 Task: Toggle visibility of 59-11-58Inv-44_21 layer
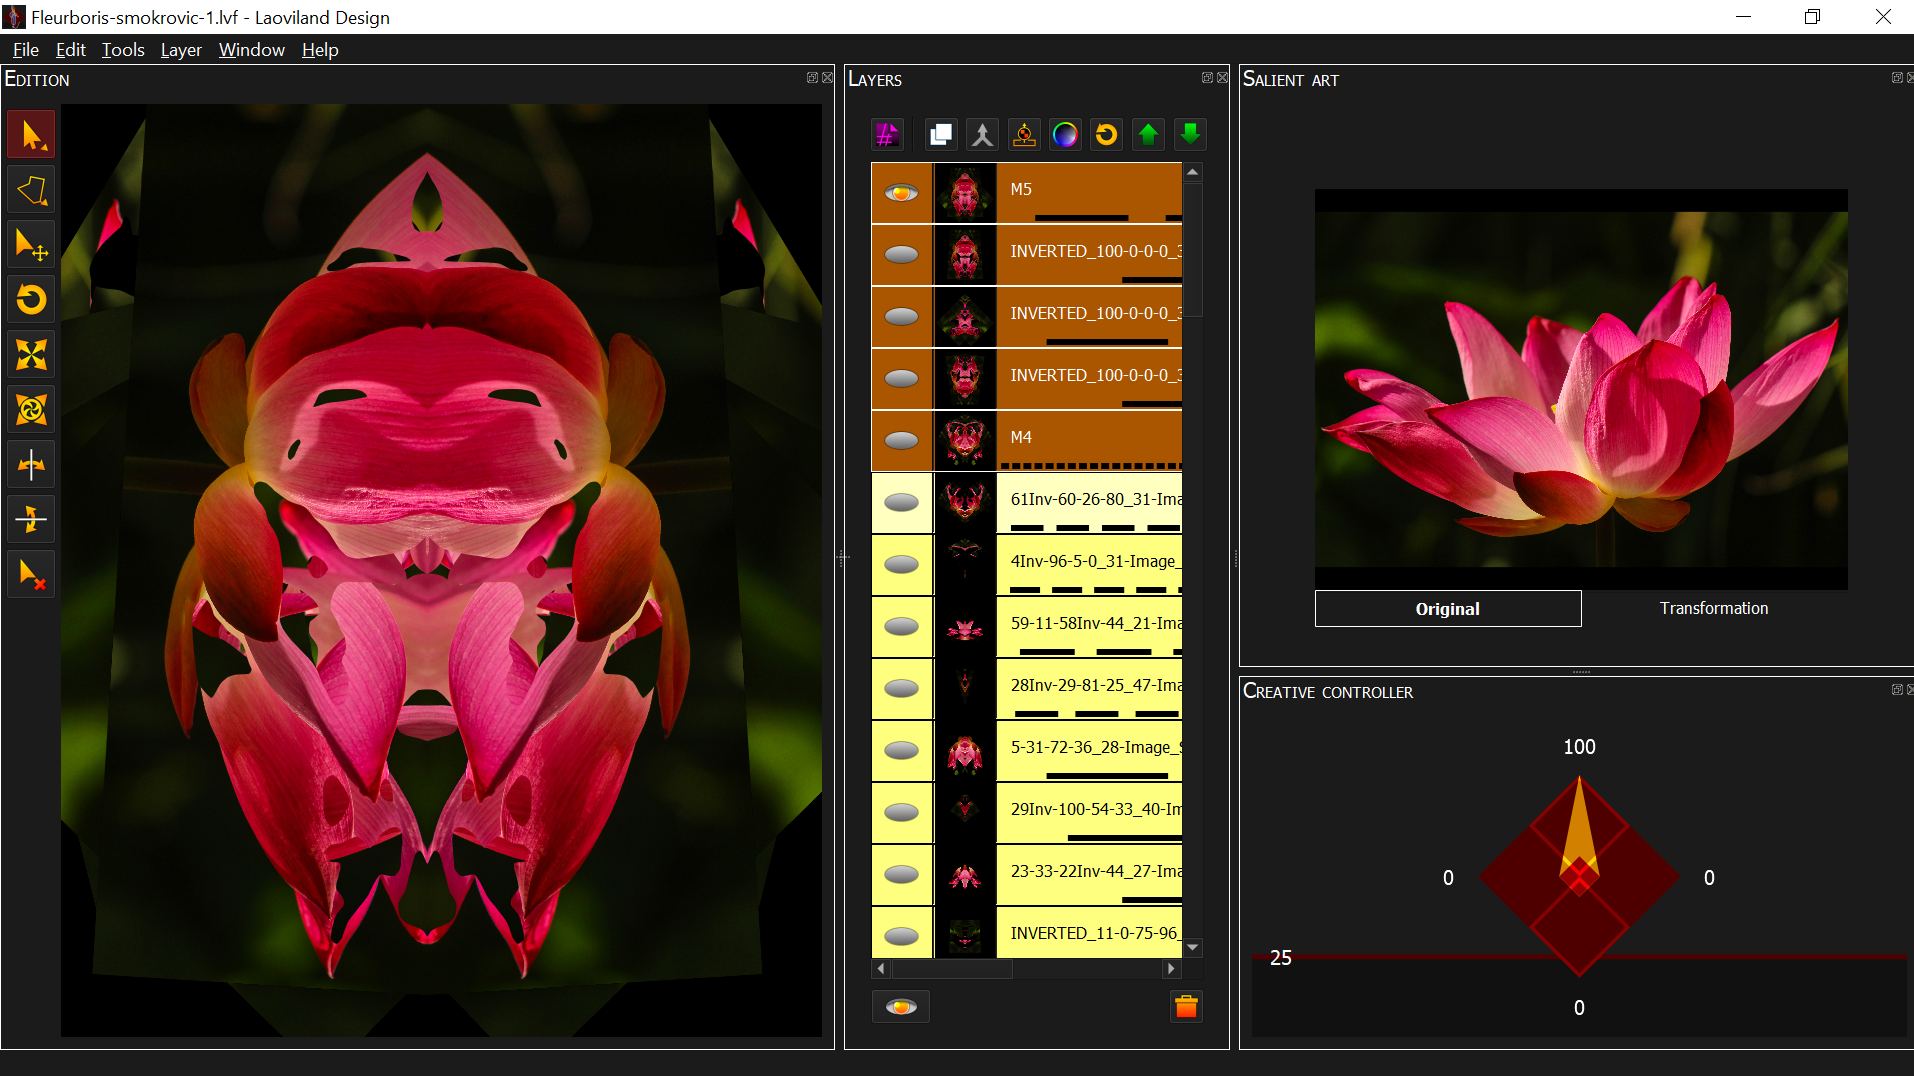902,626
